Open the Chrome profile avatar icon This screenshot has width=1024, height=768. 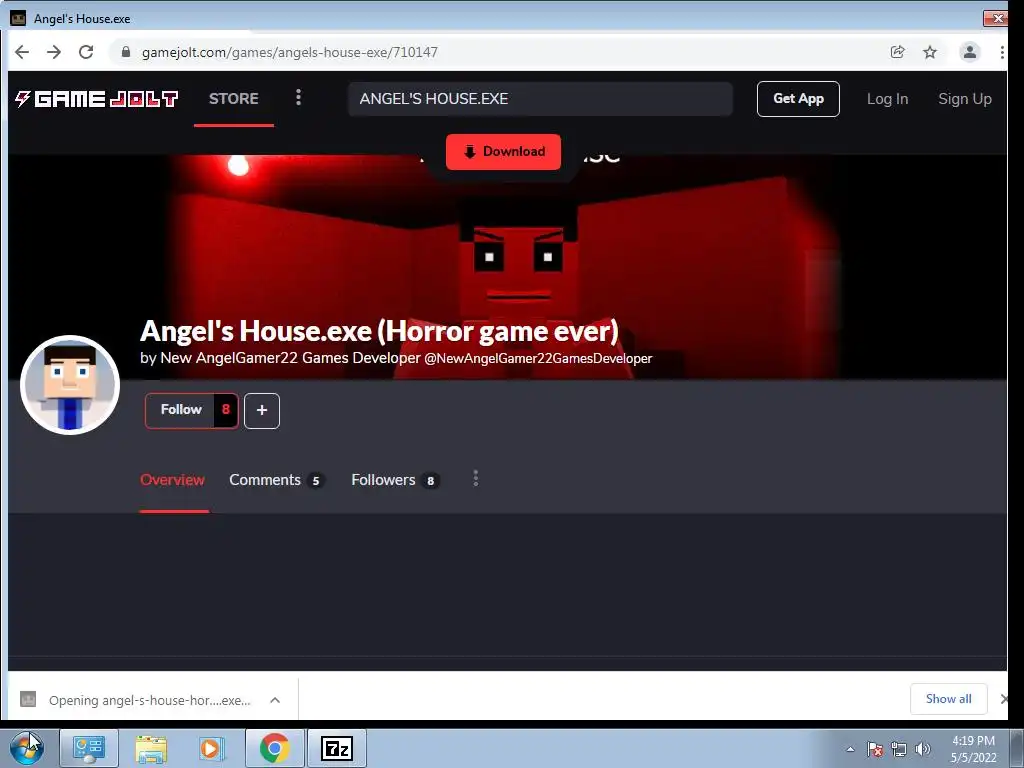[970, 52]
